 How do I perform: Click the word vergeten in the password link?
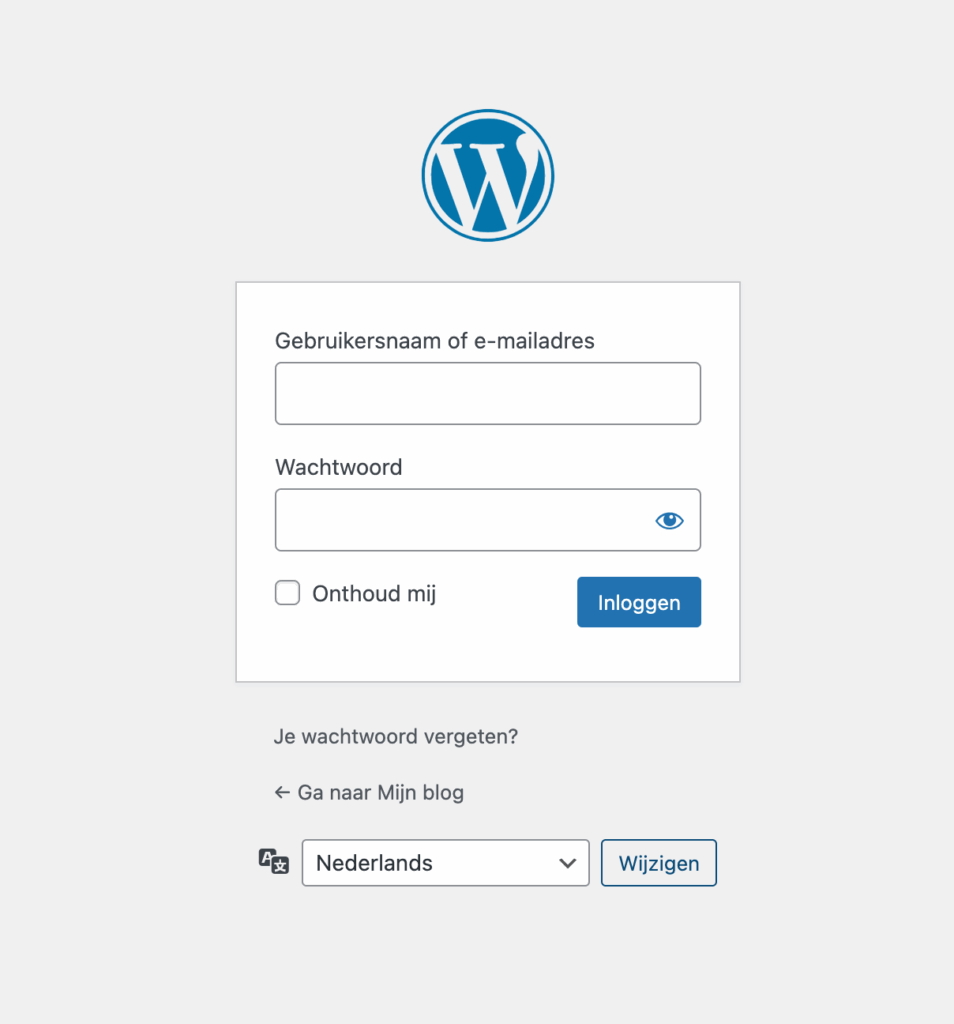pyautogui.click(x=471, y=737)
